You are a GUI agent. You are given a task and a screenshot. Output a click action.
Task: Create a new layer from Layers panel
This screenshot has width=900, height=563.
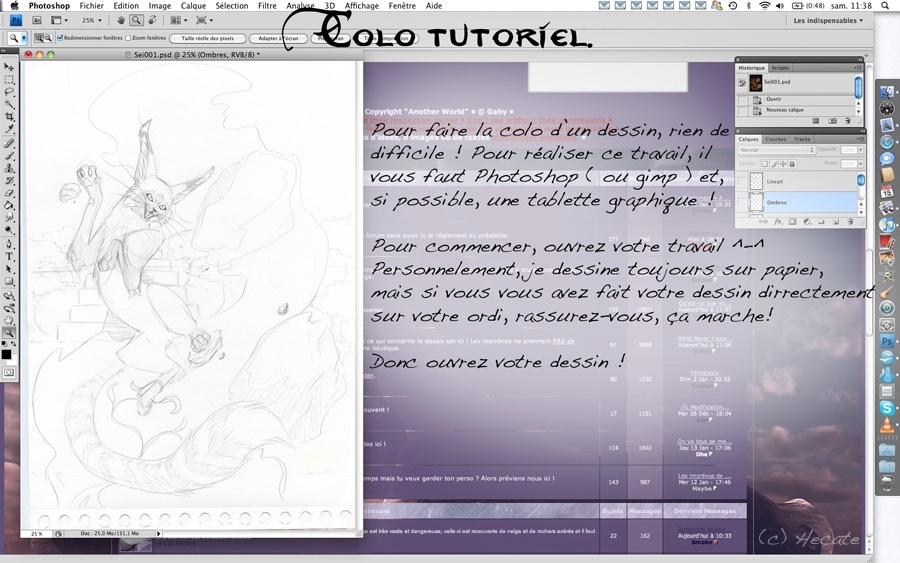coord(836,222)
